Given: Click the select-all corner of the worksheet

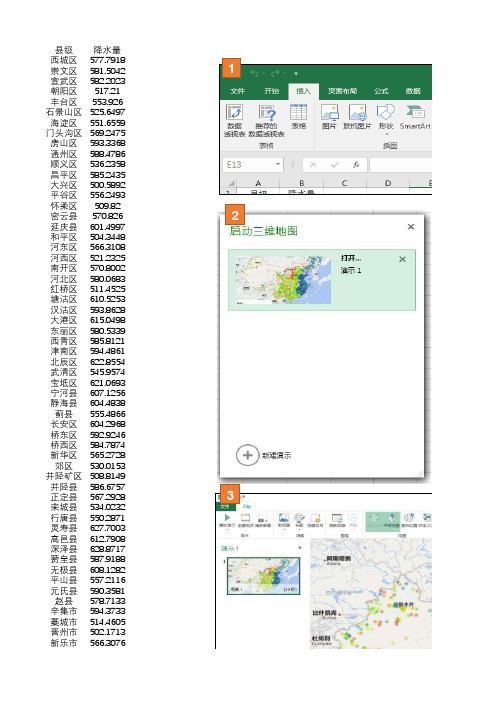Looking at the screenshot, I should tap(231, 183).
